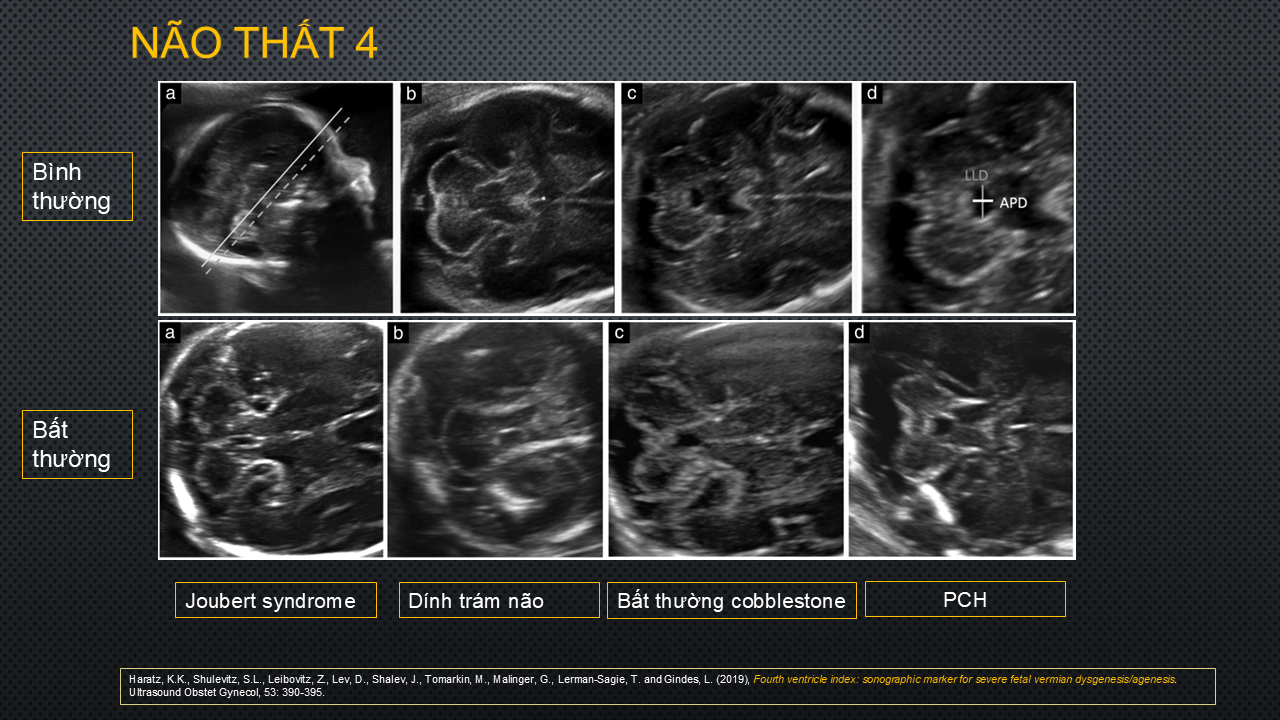1280x720 pixels.
Task: Click normal ultrasound image a with diagonal lines
Action: 277,198
